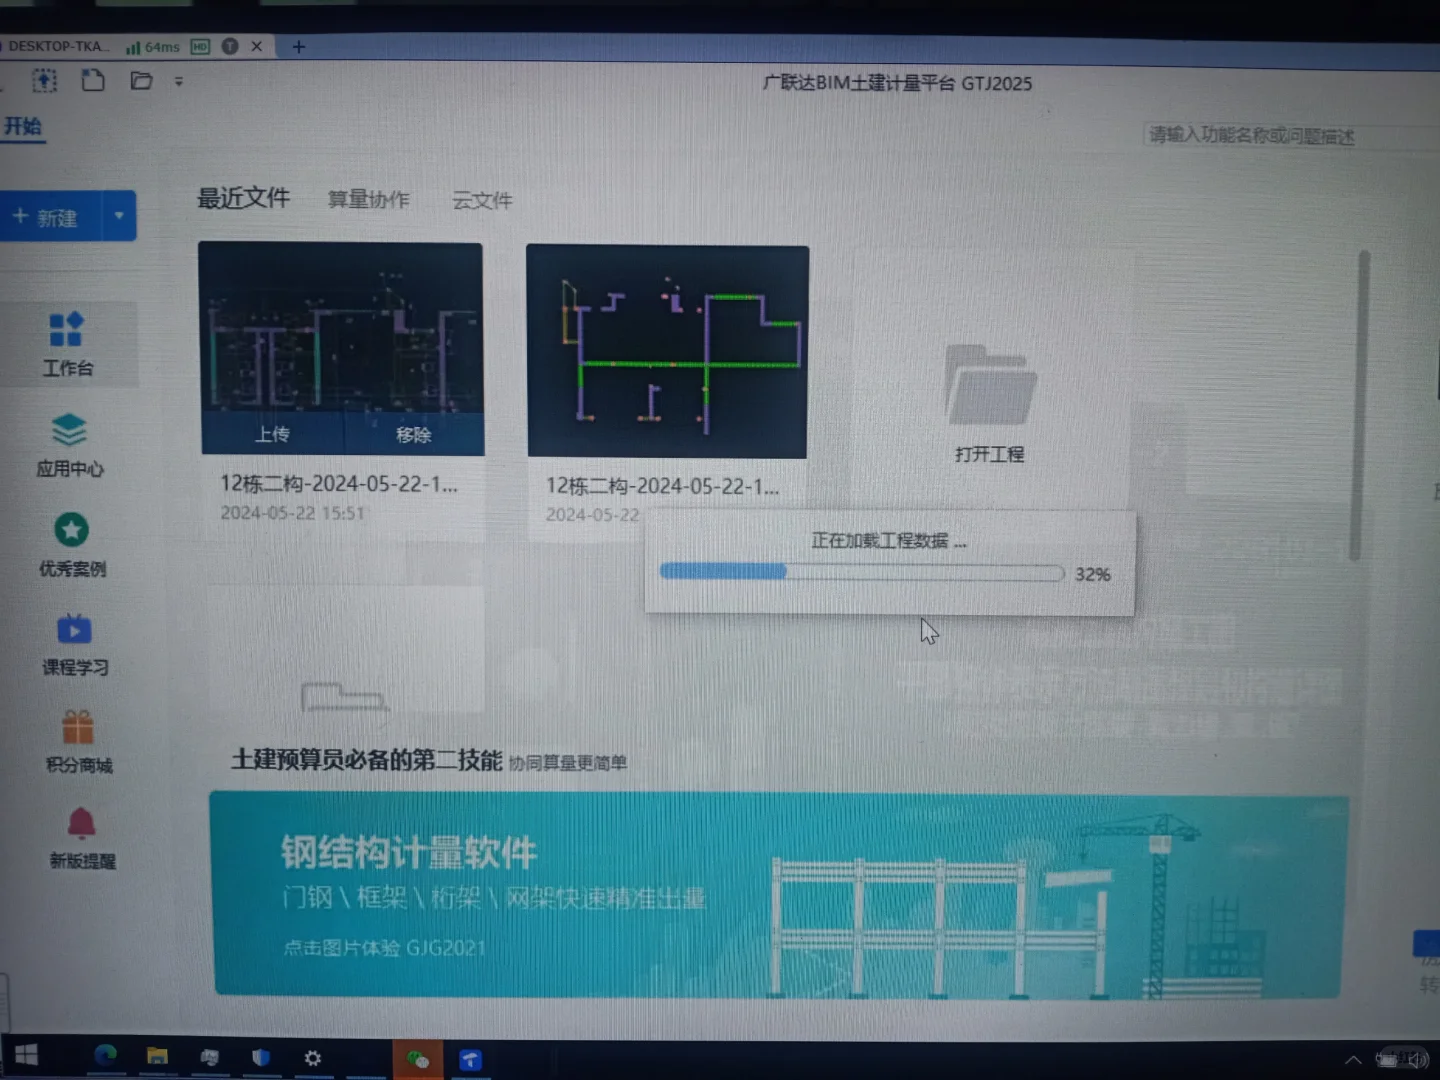The width and height of the screenshot is (1440, 1080).
Task: Switch to the 算量协作 tab
Action: pyautogui.click(x=368, y=199)
